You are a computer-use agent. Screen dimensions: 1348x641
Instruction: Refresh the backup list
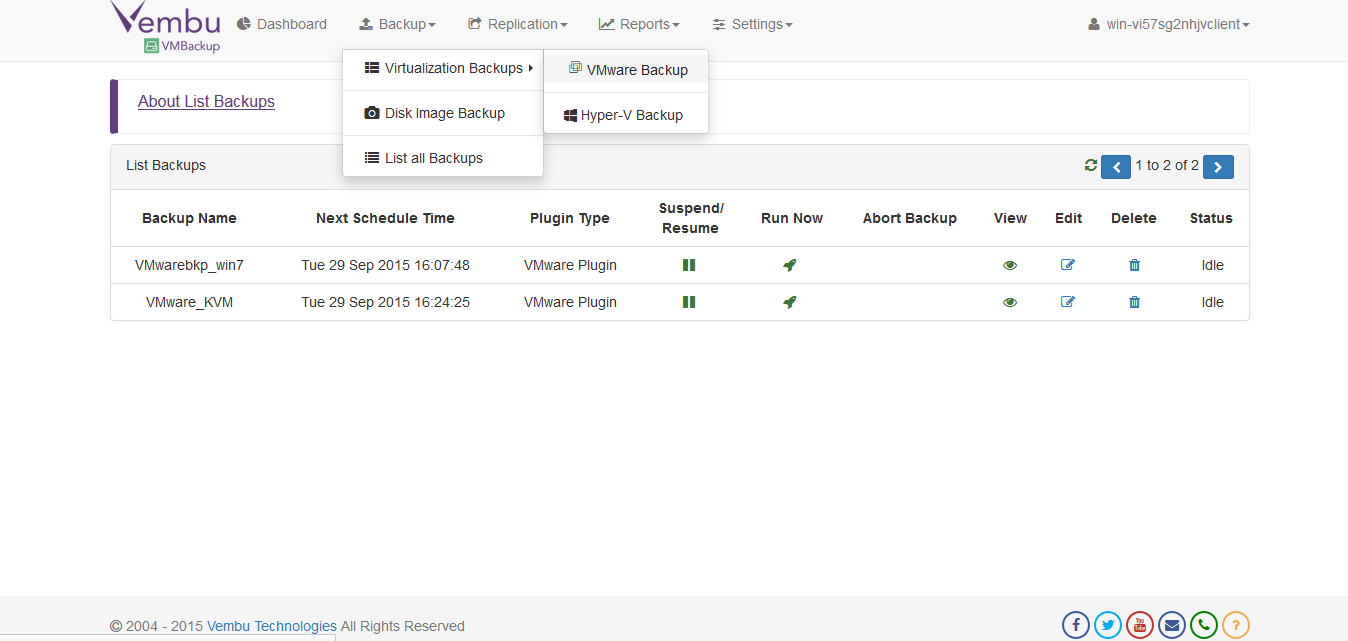pos(1091,165)
